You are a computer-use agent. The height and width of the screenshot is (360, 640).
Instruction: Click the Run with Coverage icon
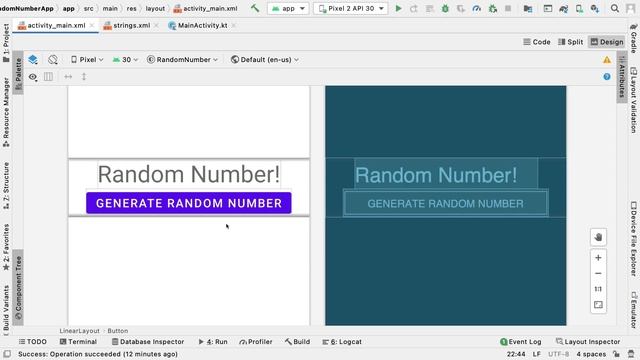(x=461, y=8)
